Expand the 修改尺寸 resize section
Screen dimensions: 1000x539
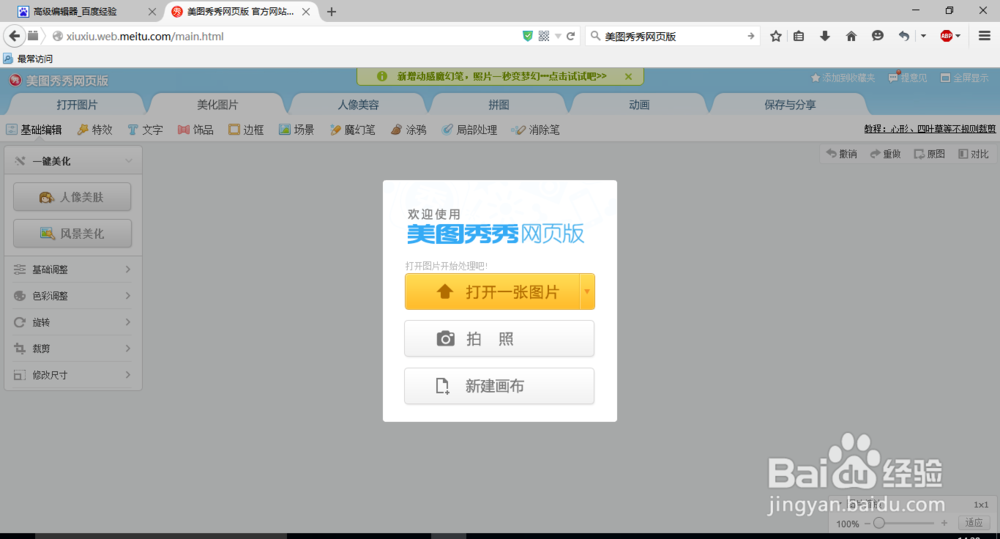coord(73,374)
